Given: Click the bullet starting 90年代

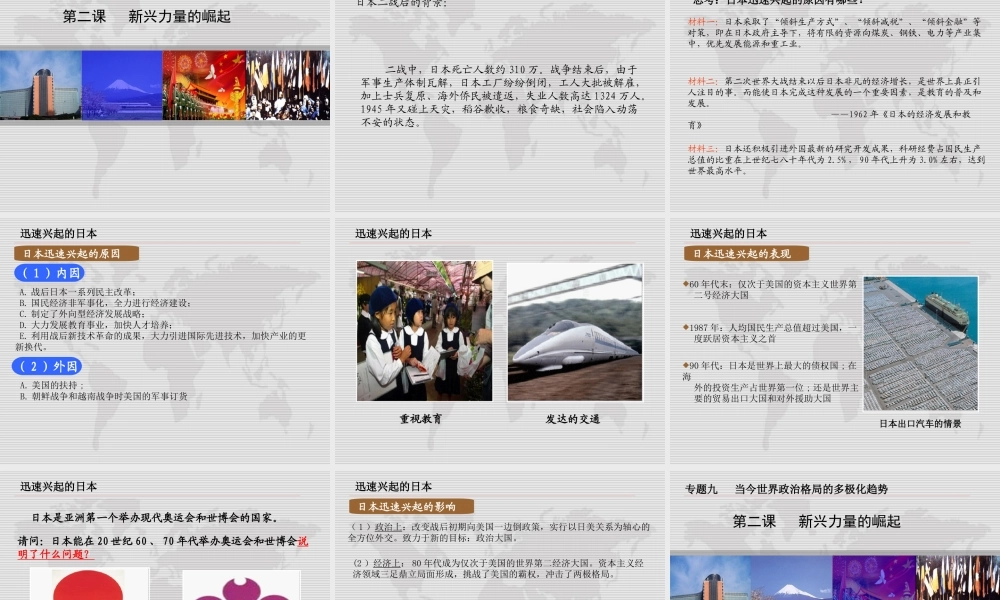Looking at the screenshot, I should [x=770, y=382].
